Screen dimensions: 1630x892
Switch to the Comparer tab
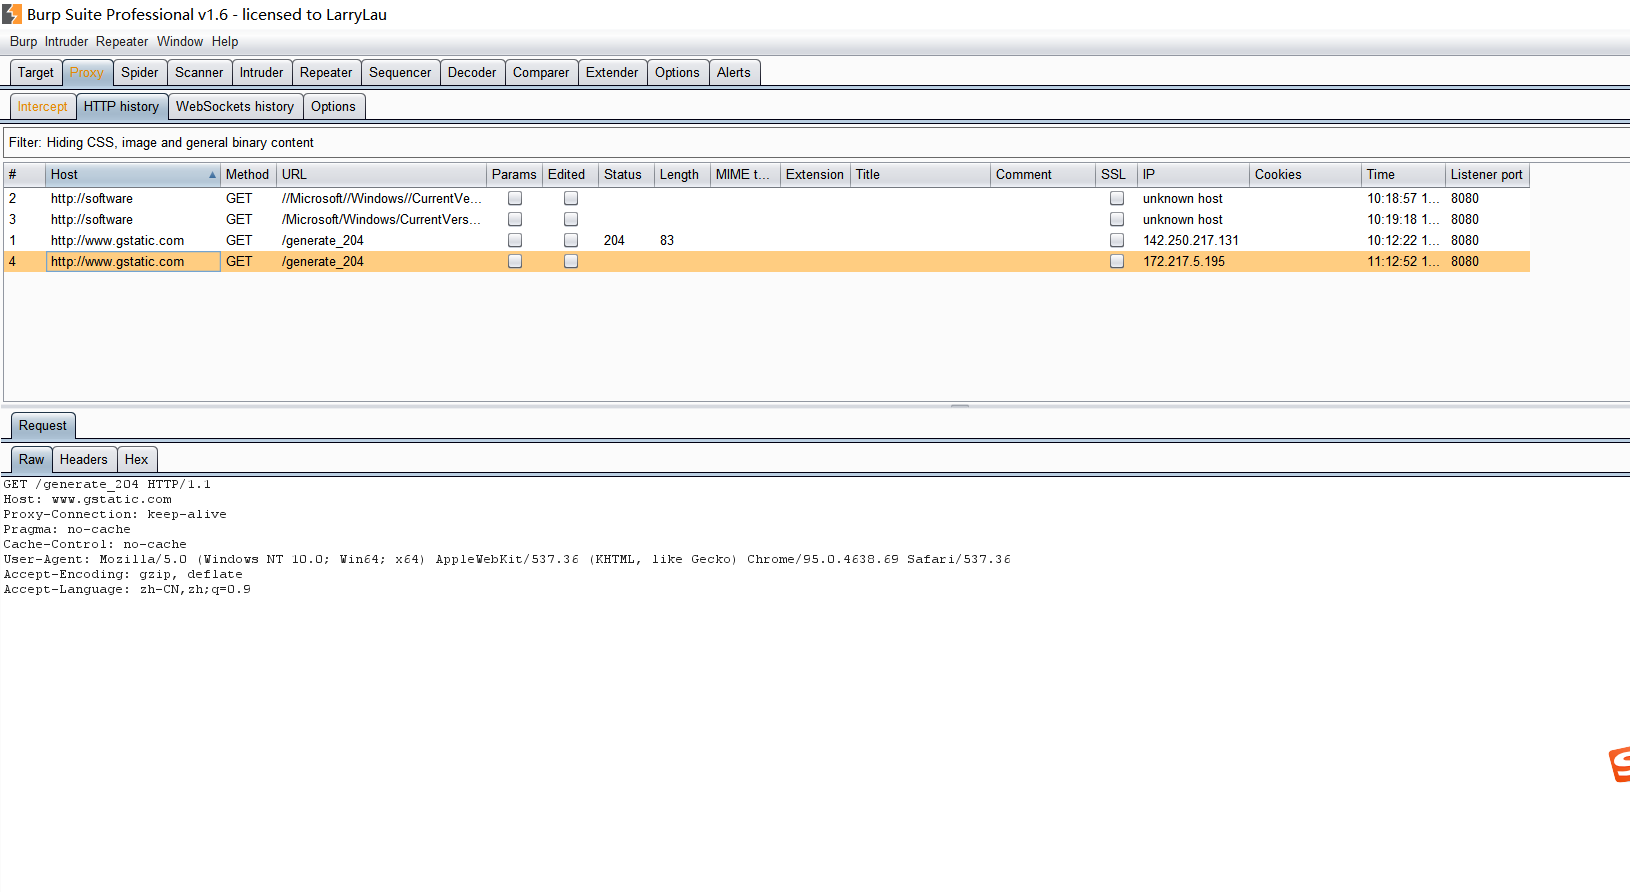[541, 72]
